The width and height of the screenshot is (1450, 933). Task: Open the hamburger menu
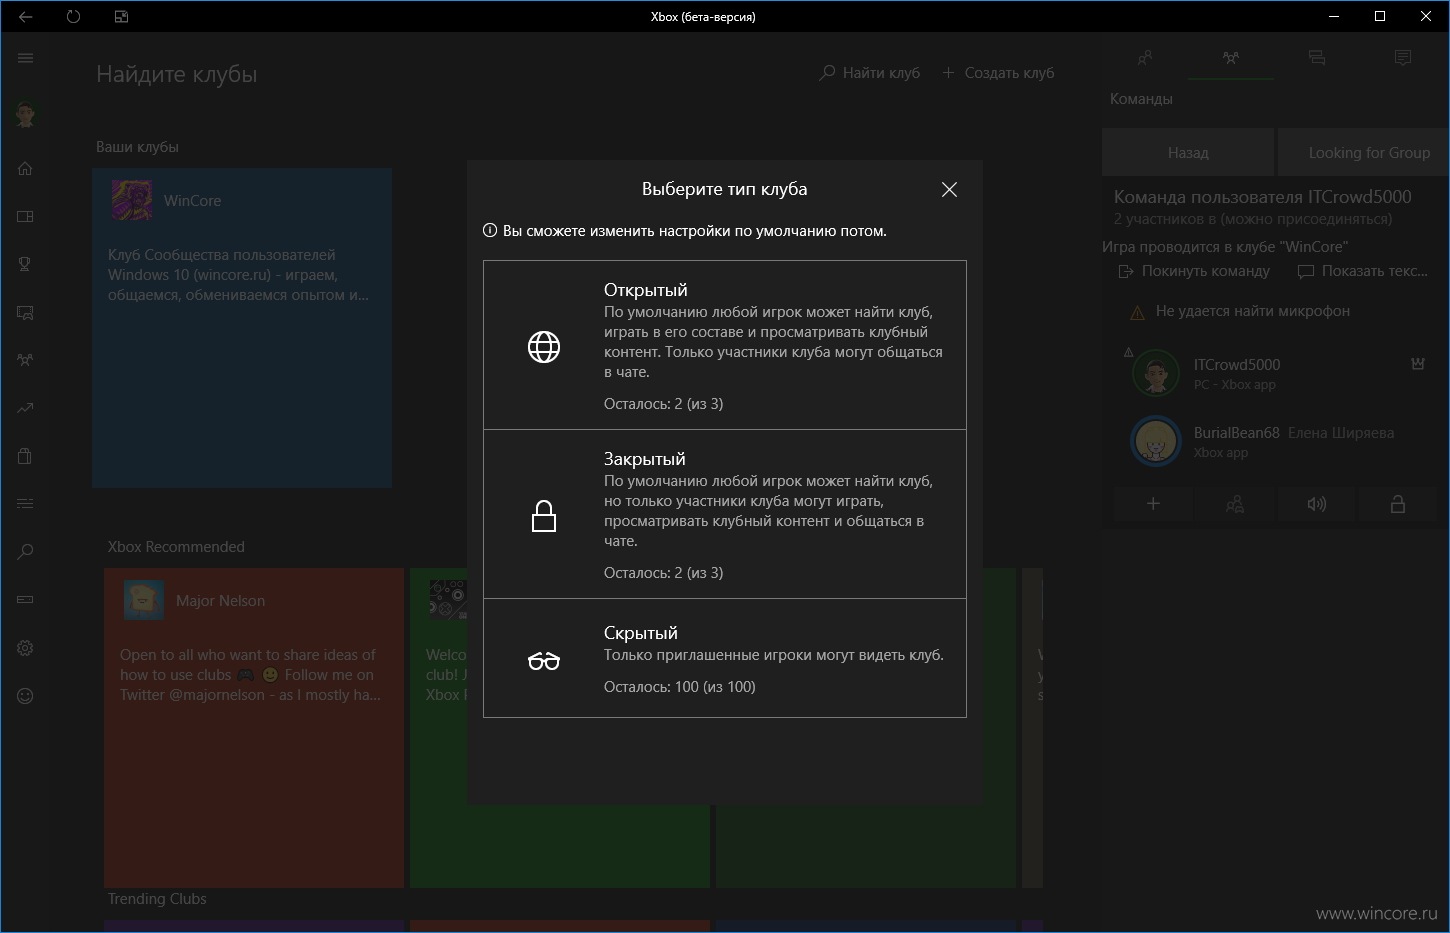tap(26, 58)
